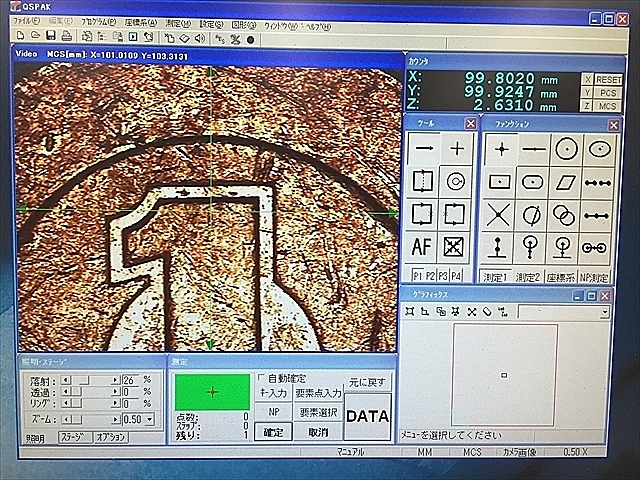Open the 測定(M) menu

[x=178, y=24]
